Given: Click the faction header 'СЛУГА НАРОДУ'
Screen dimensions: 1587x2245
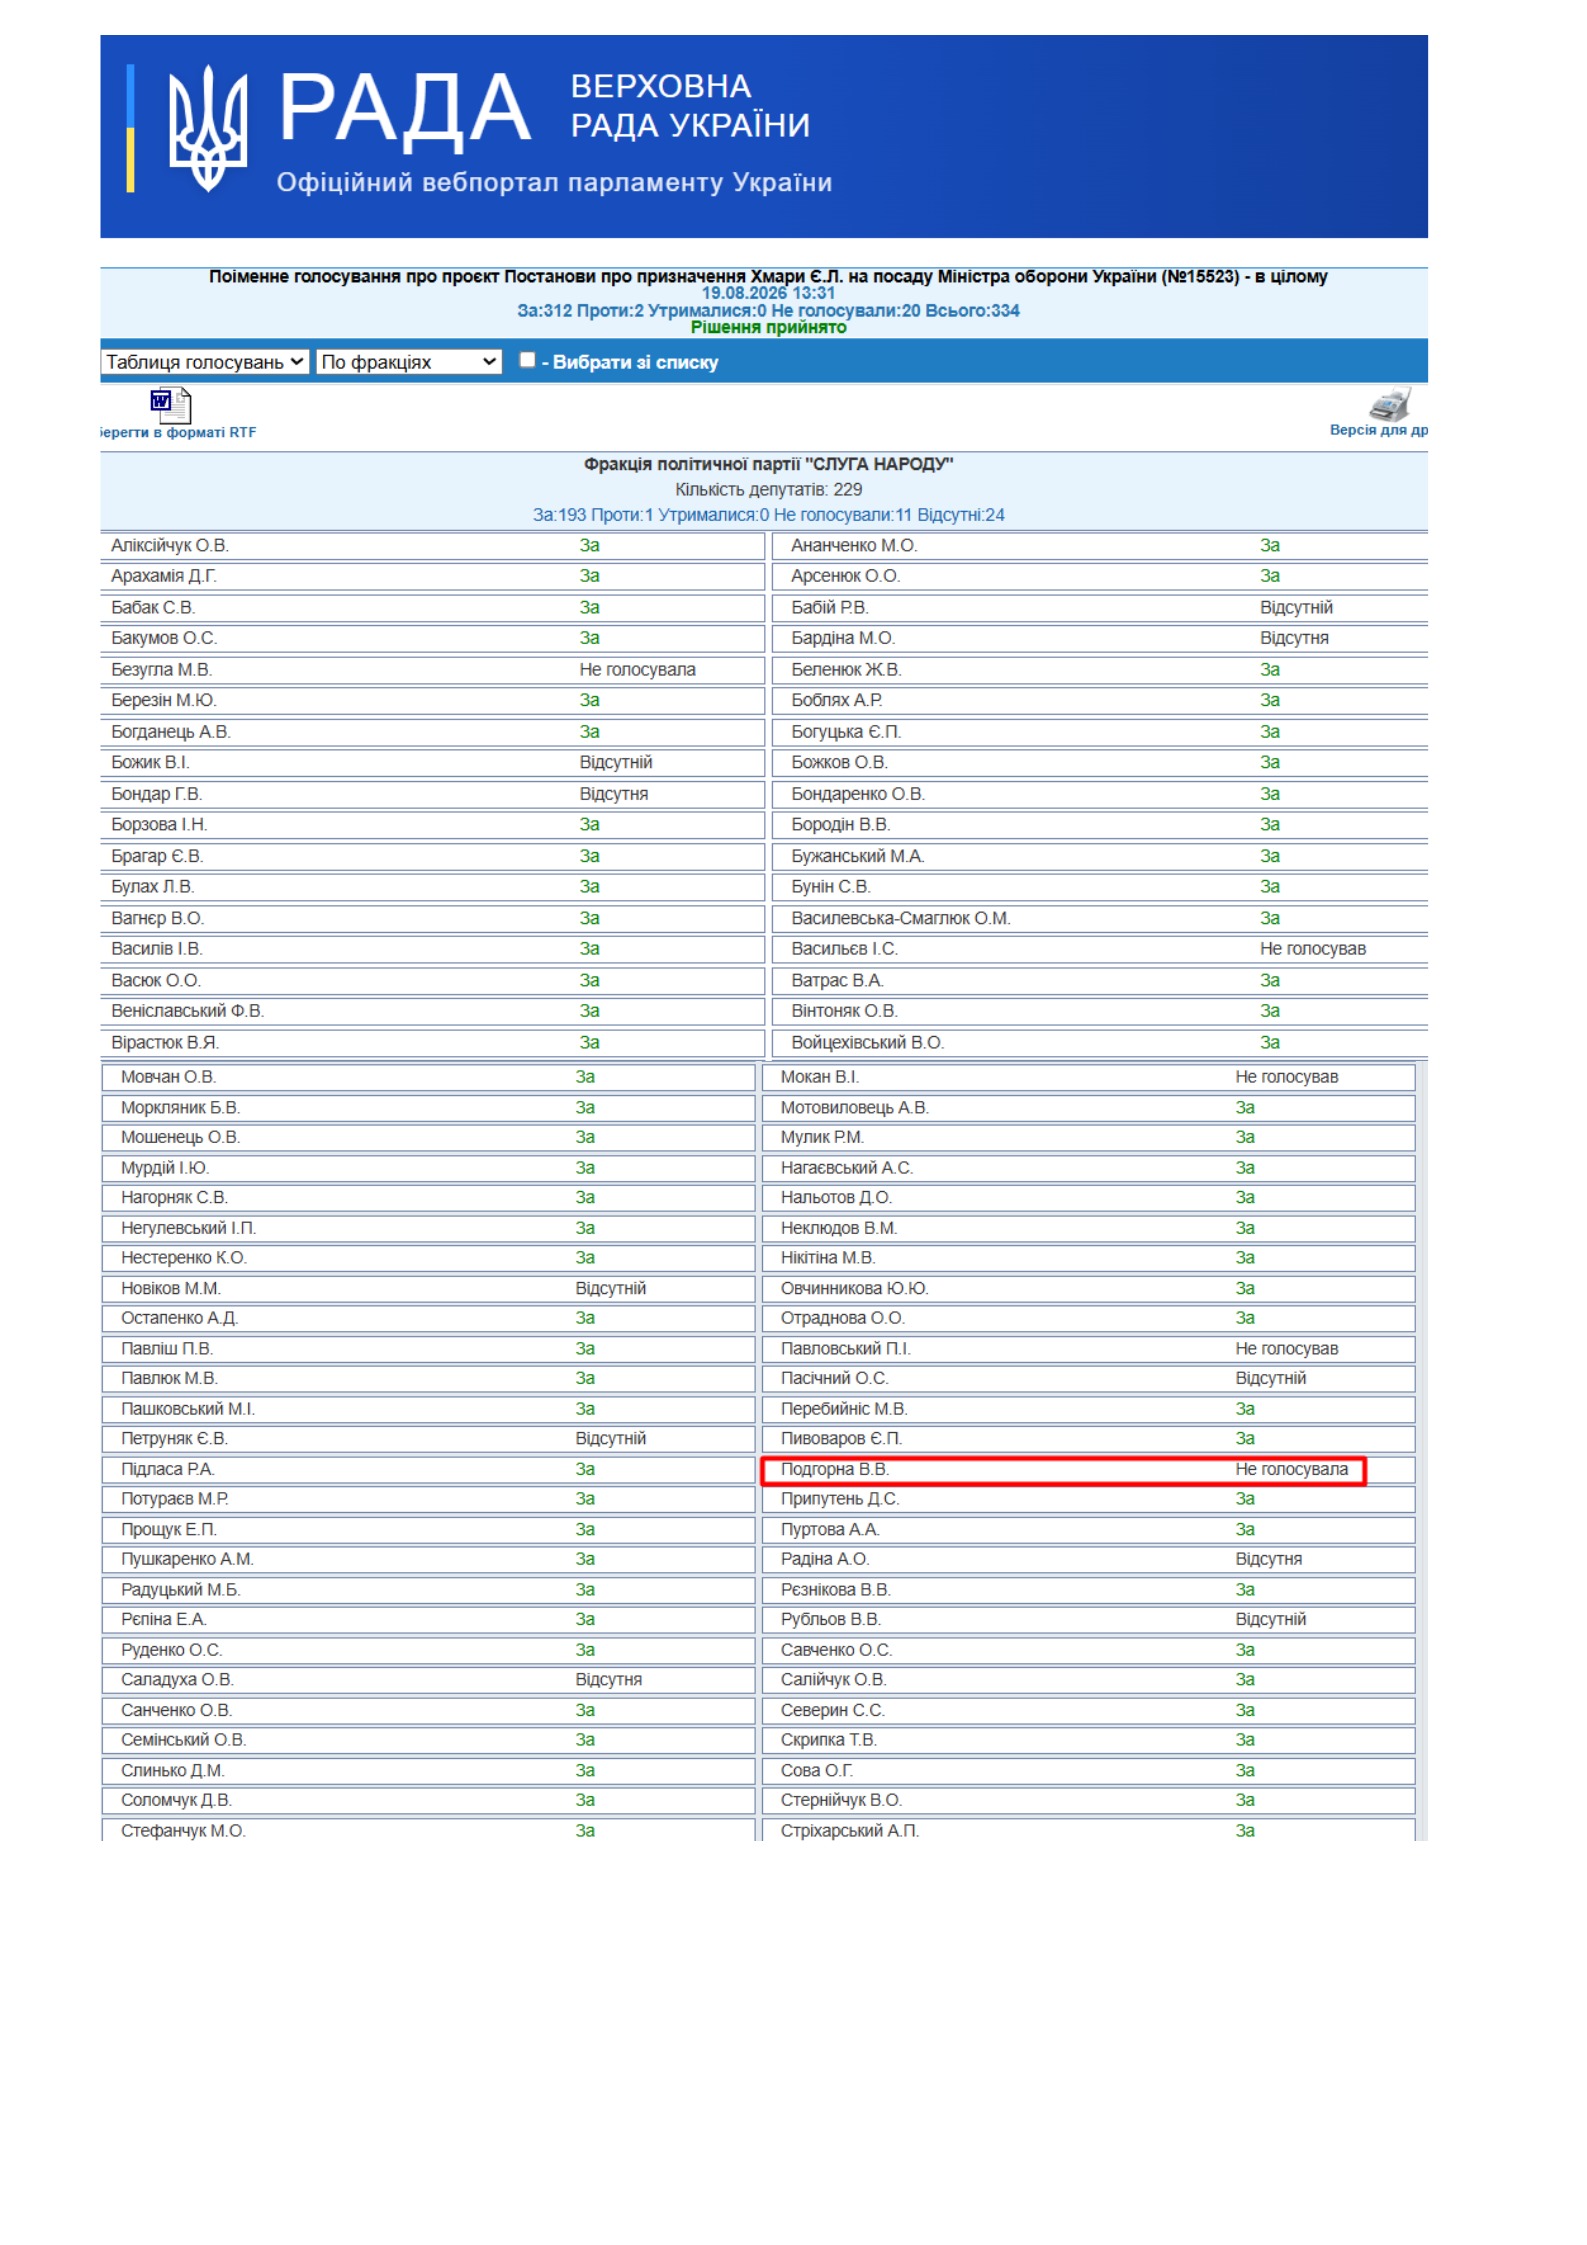Looking at the screenshot, I should tap(768, 464).
